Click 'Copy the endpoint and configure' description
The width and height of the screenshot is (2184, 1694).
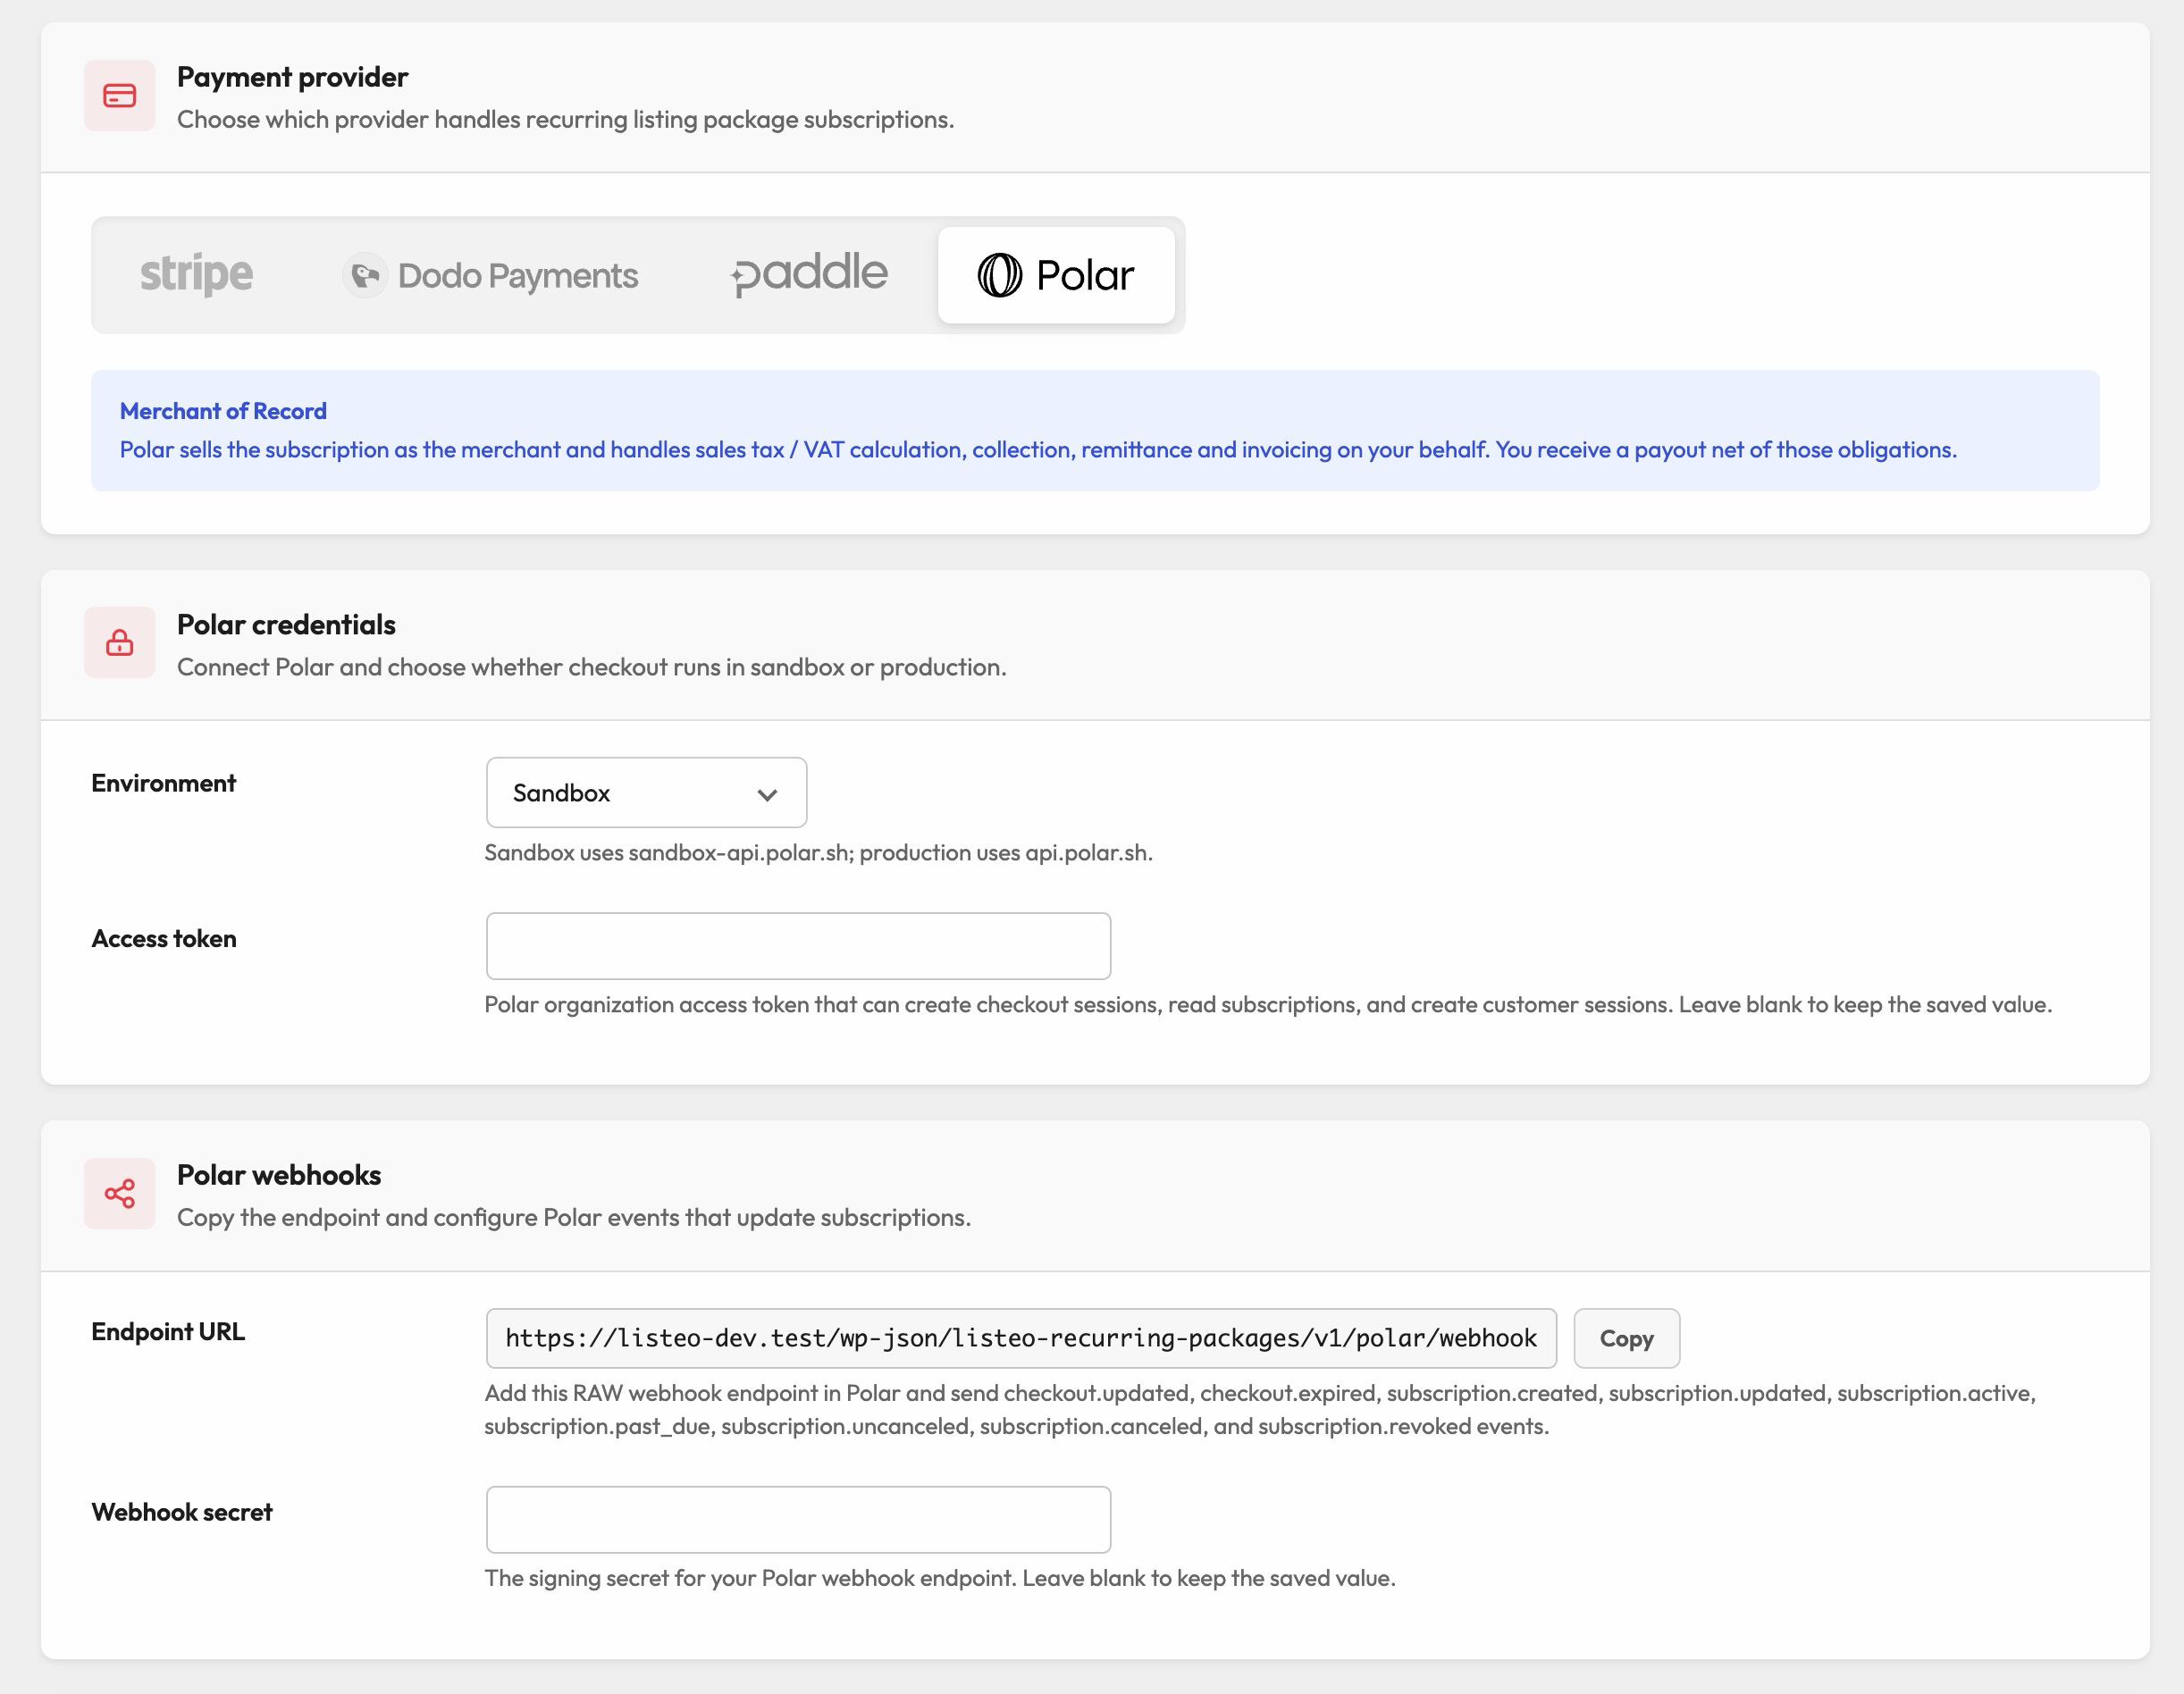[574, 1218]
